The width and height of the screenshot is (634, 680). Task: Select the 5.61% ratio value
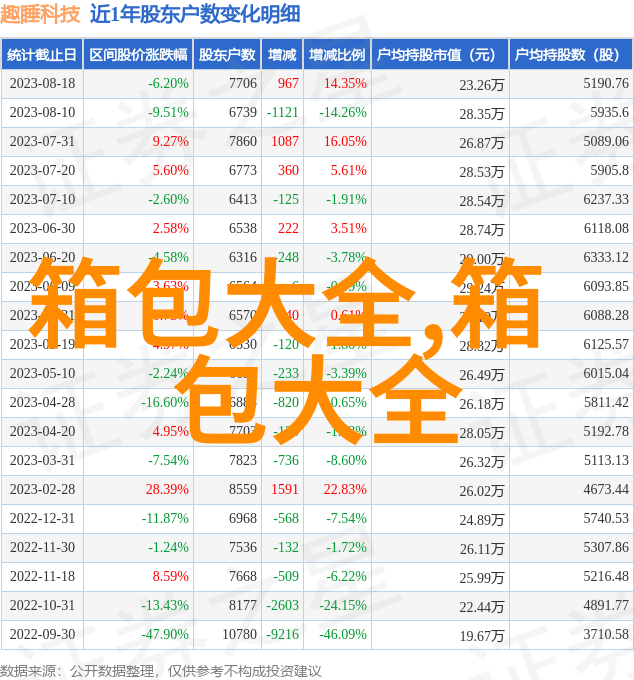click(x=349, y=170)
